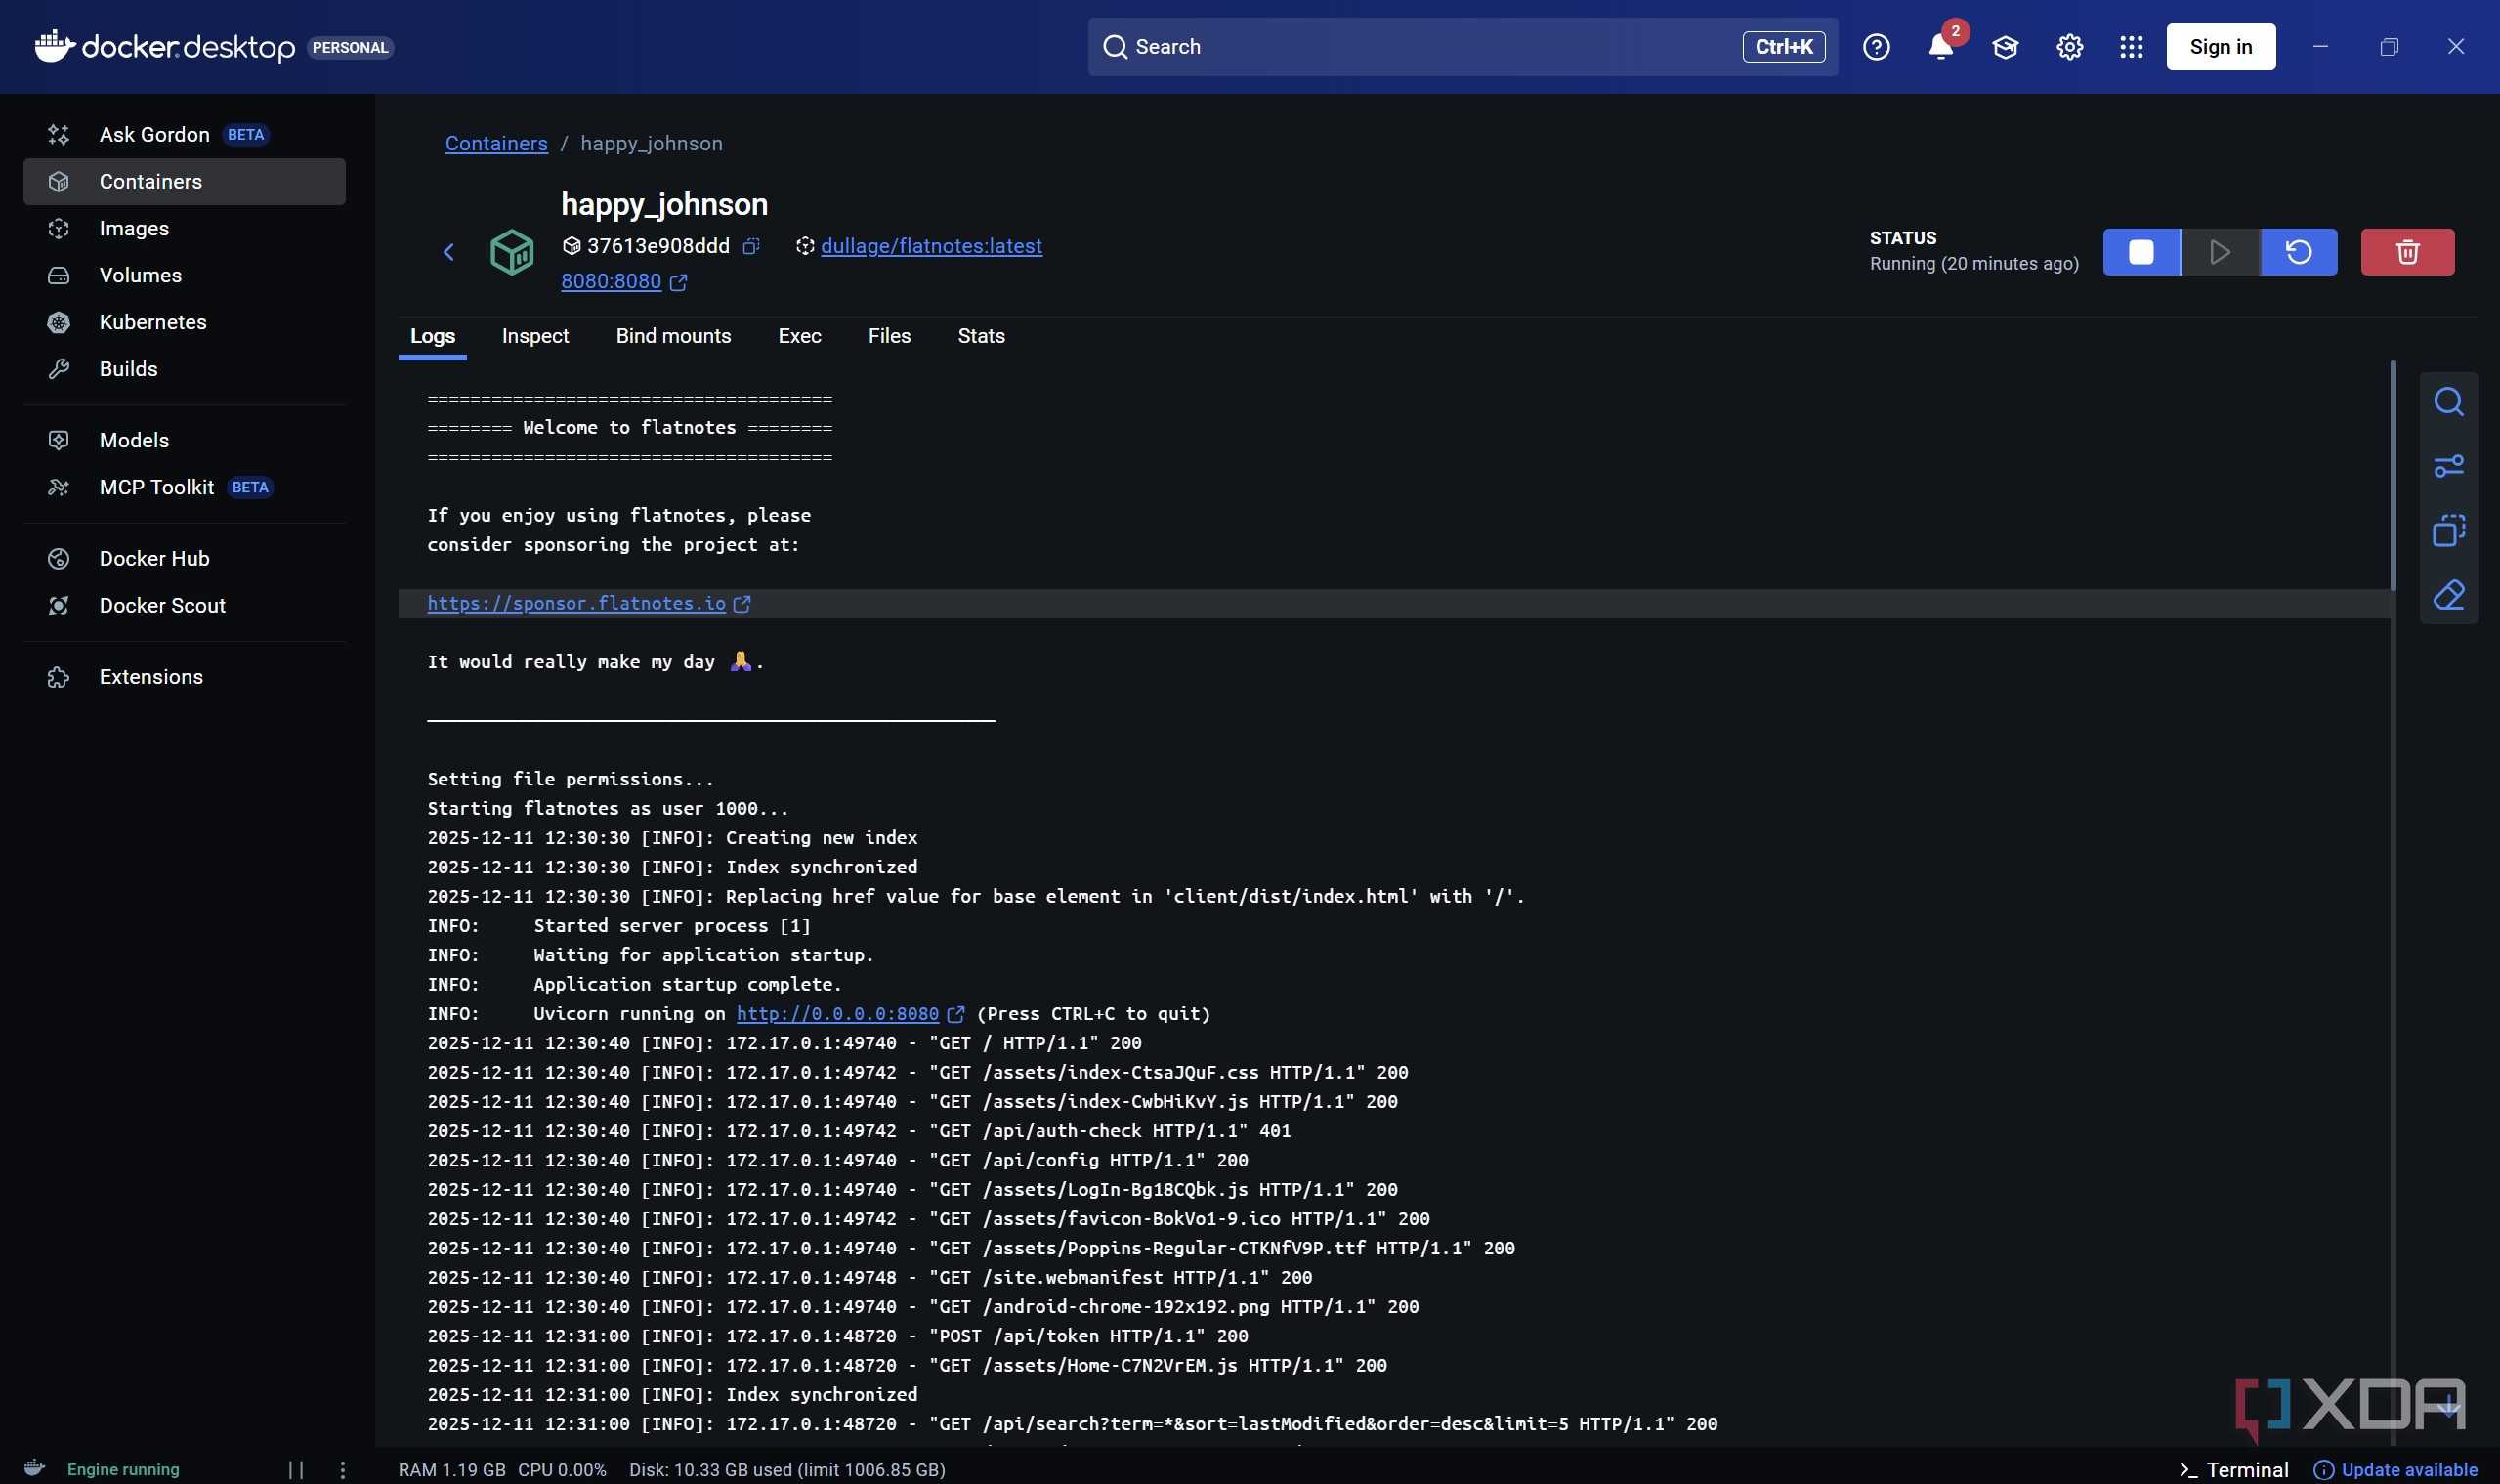Open Docker Desktop settings gear
The width and height of the screenshot is (2500, 1484).
pyautogui.click(x=2069, y=47)
